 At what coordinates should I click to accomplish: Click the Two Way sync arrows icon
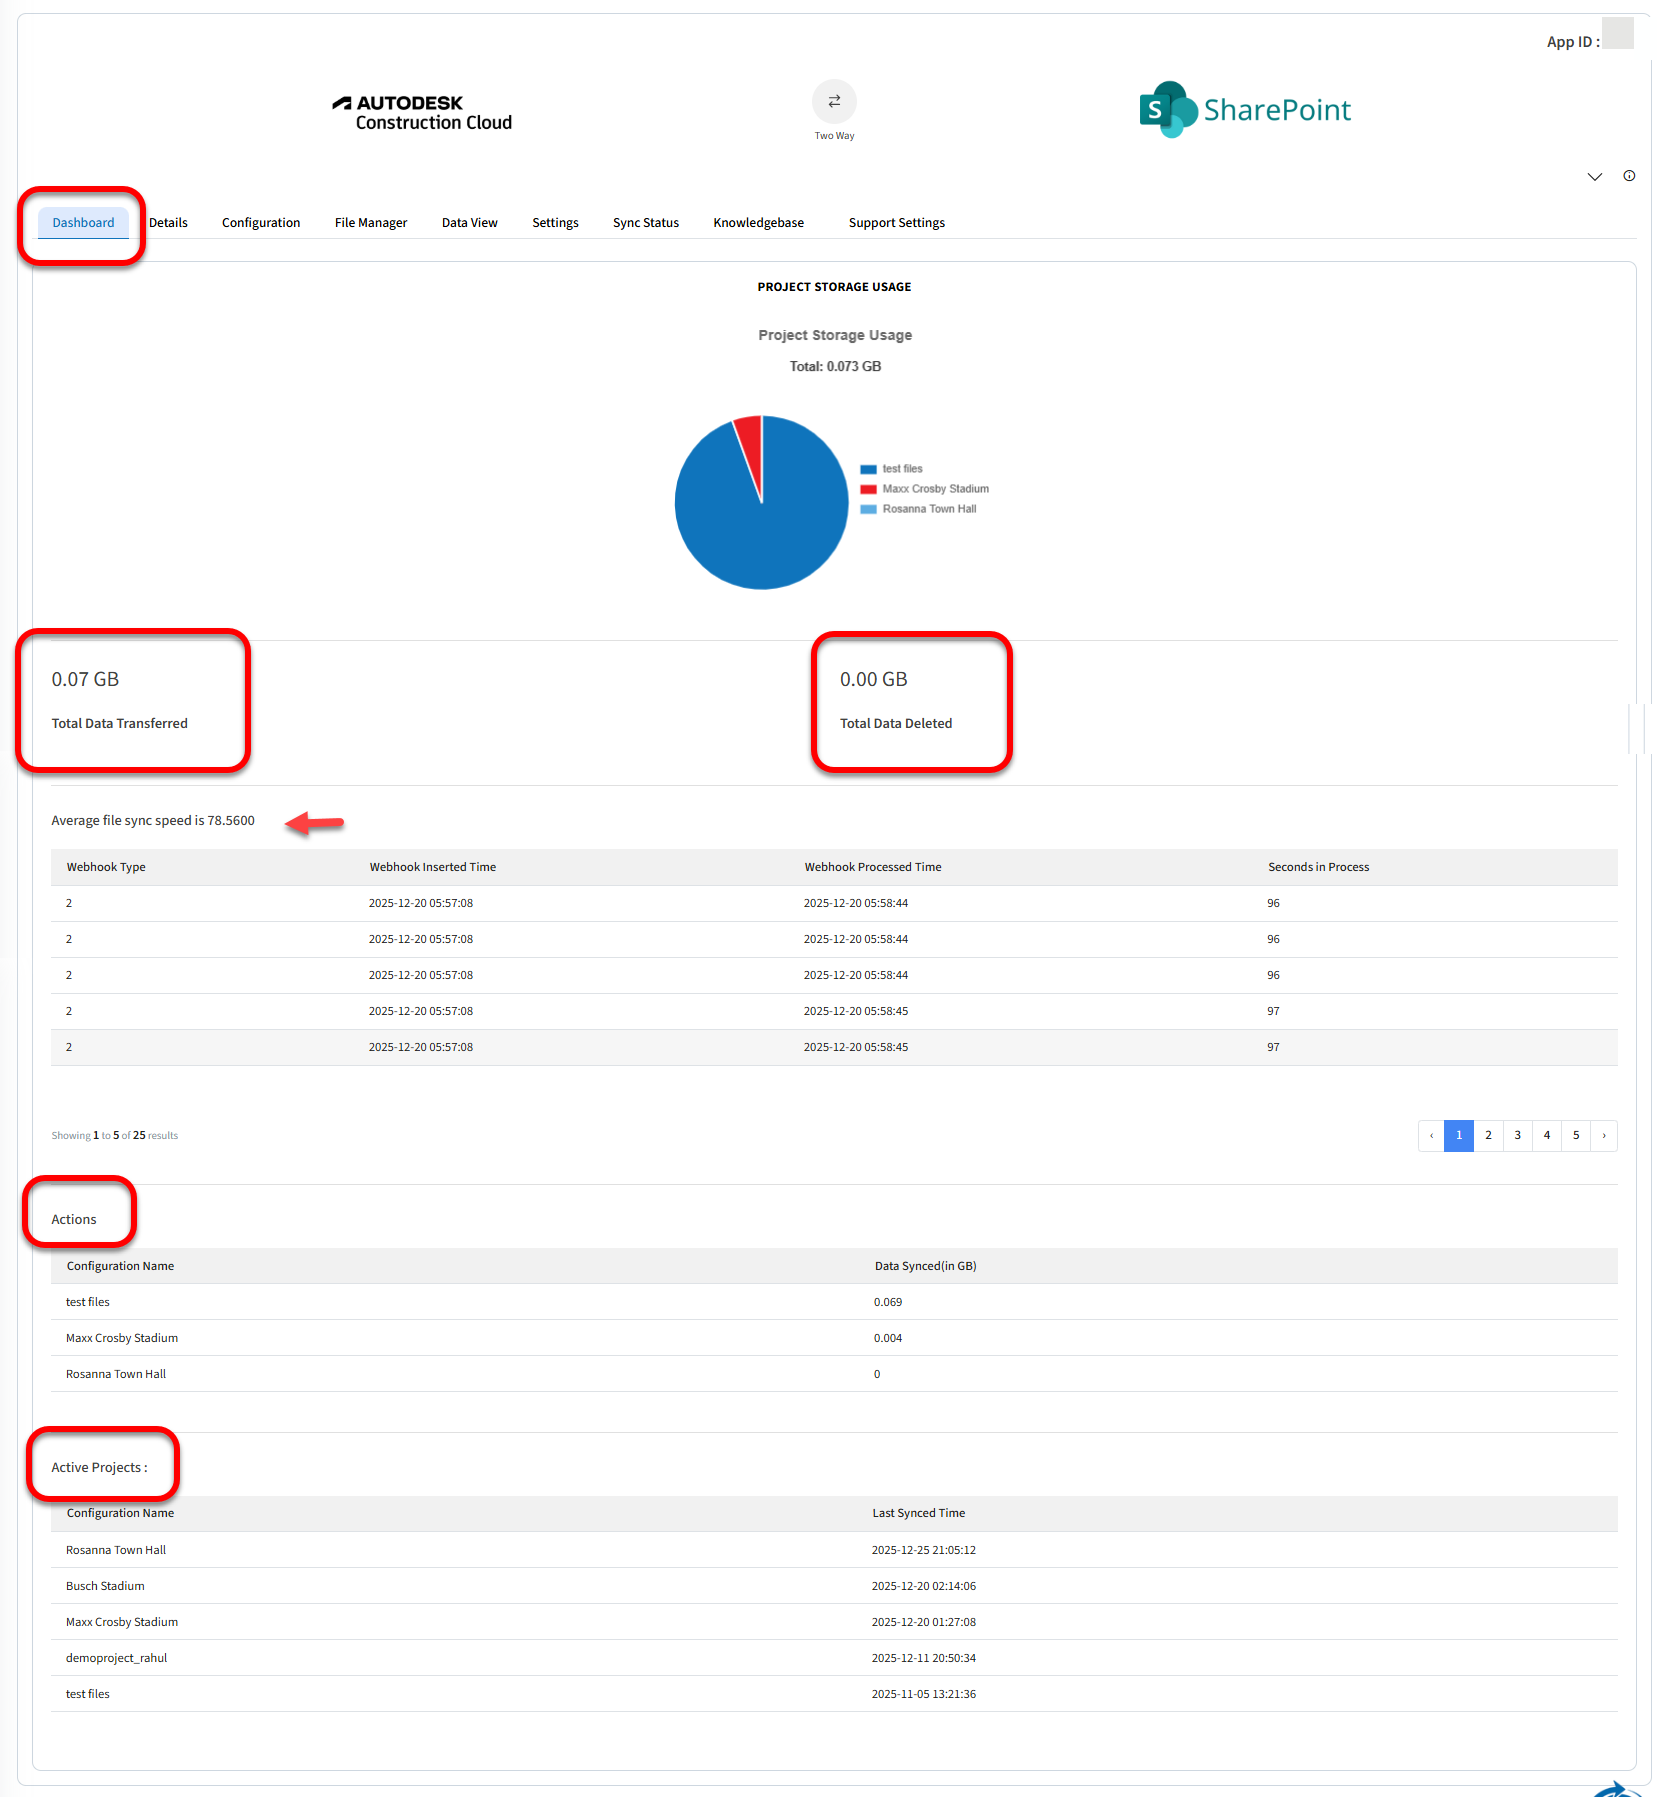tap(834, 102)
